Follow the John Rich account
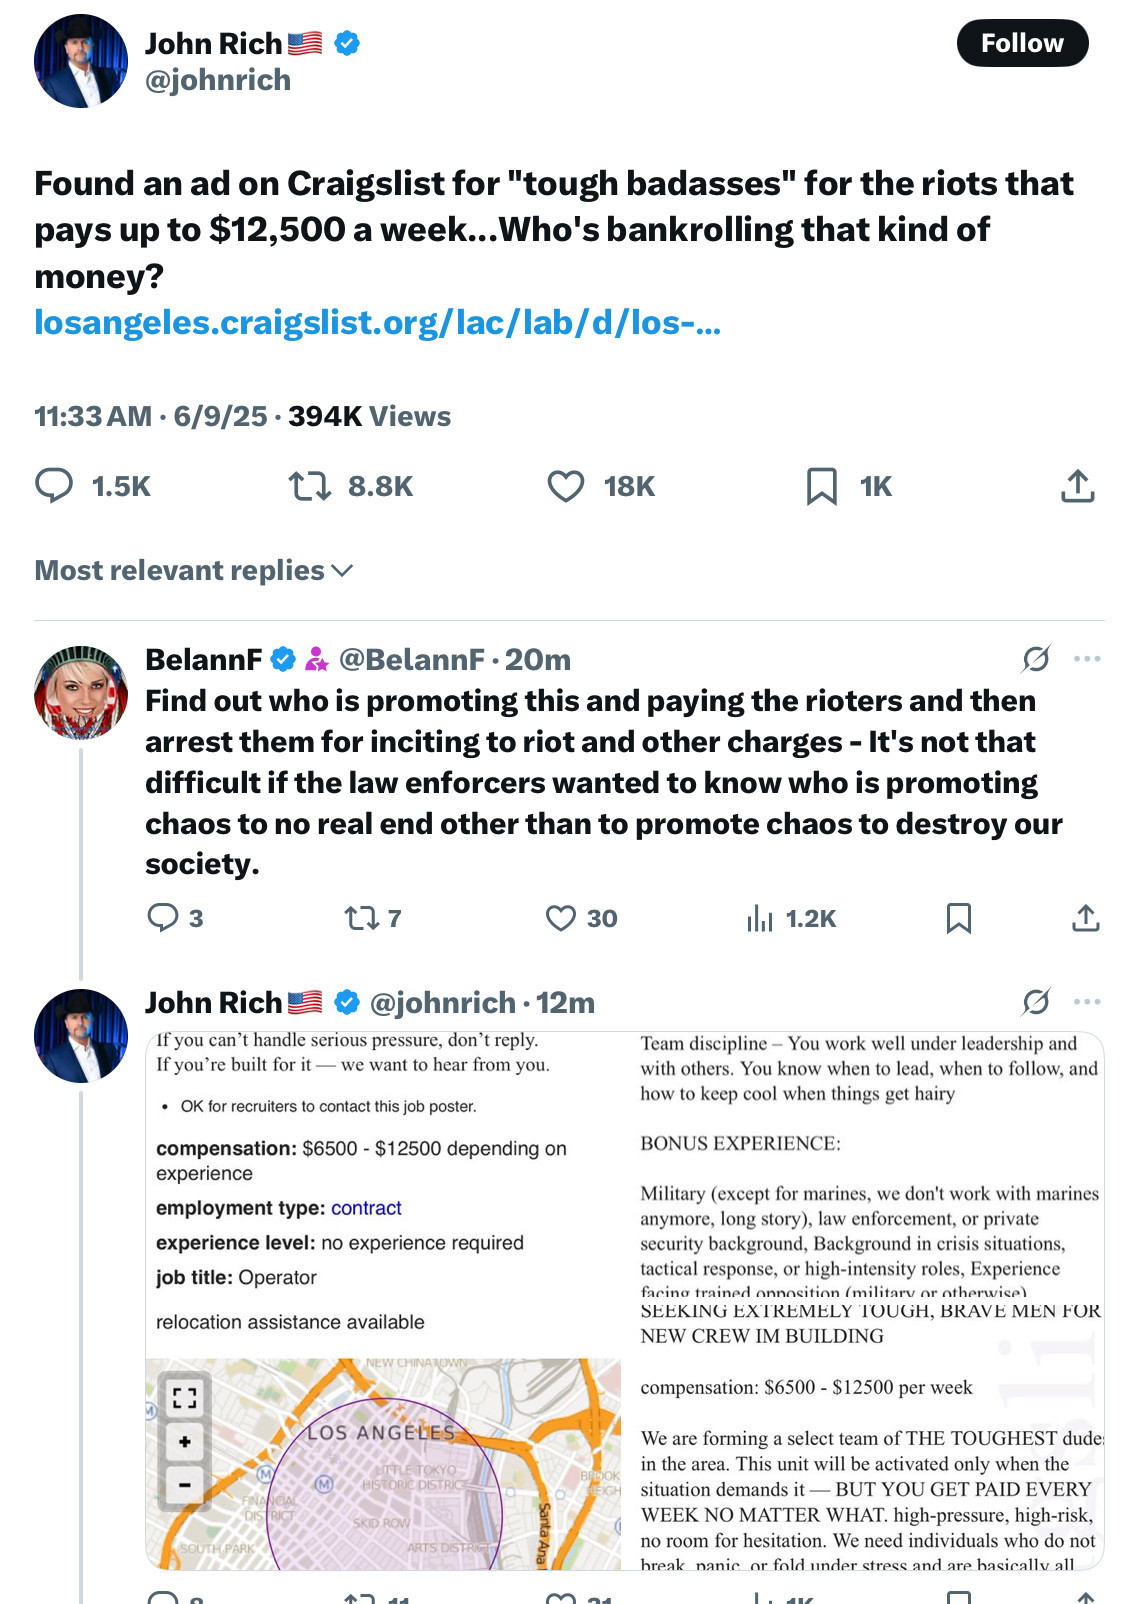This screenshot has height=1604, width=1137. pyautogui.click(x=1021, y=43)
